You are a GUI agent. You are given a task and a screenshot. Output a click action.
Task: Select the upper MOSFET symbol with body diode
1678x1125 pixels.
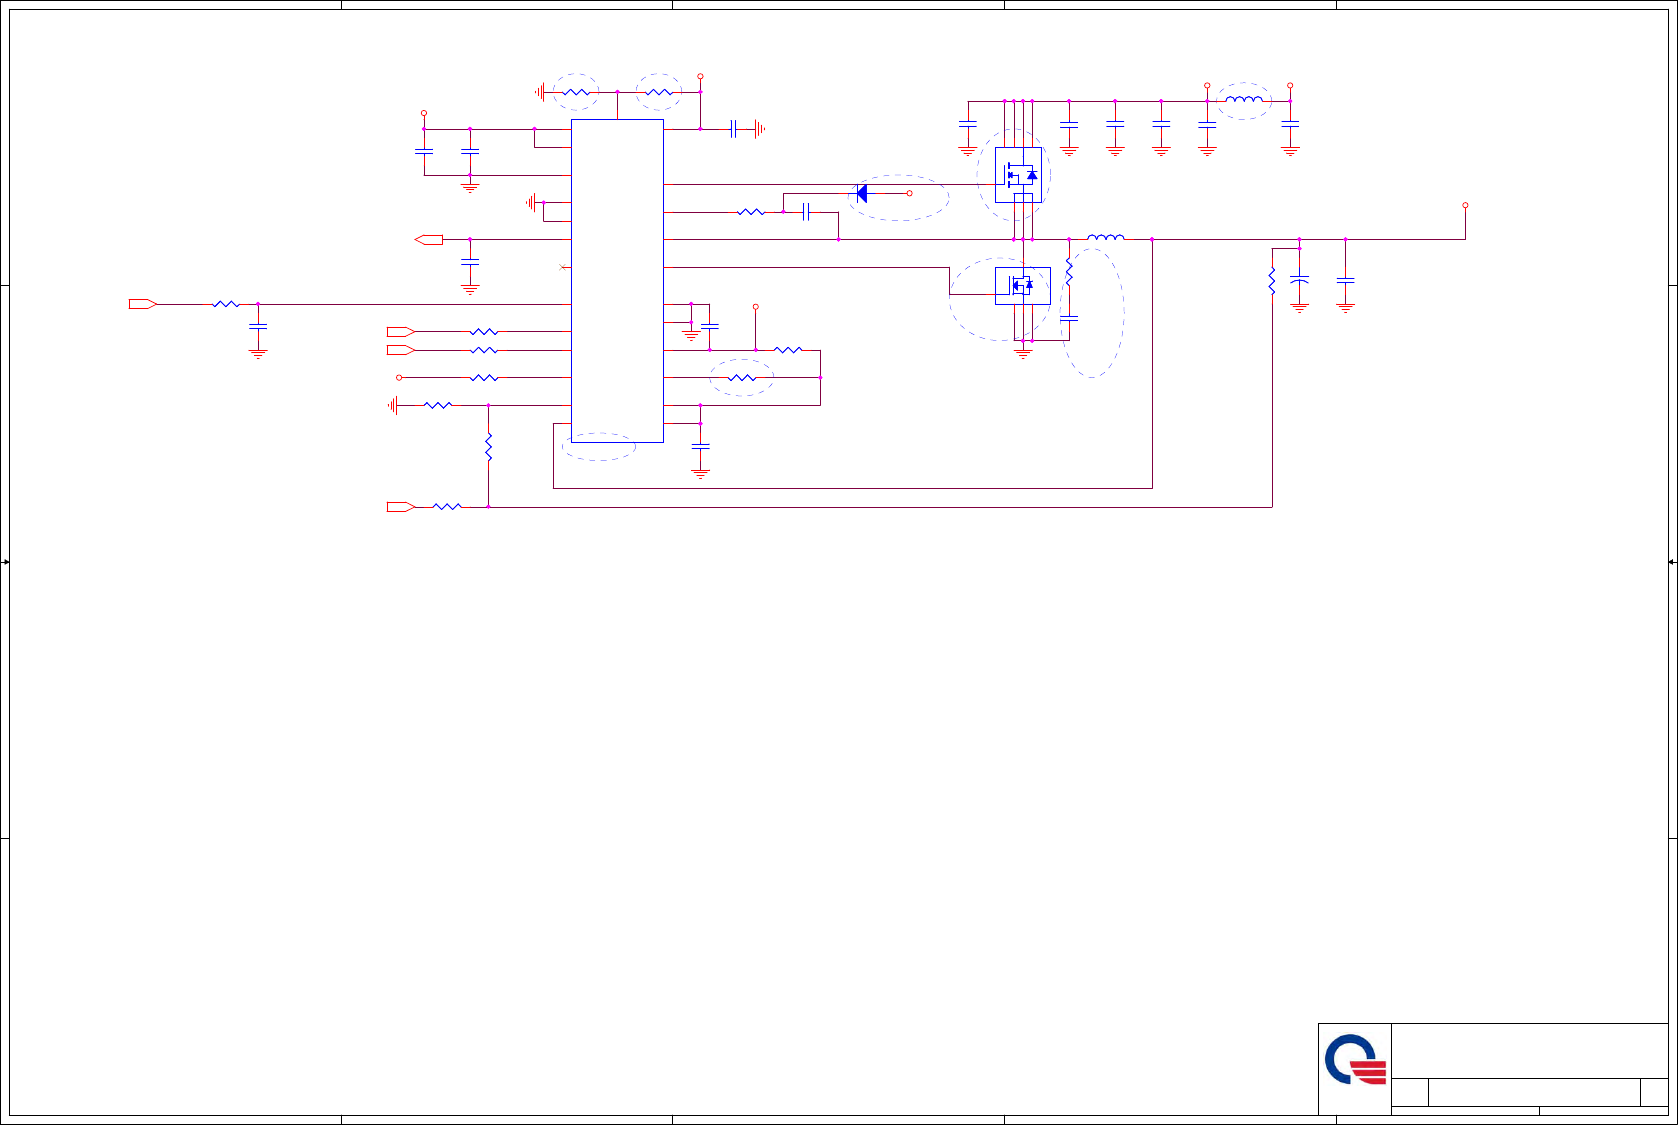pos(1018,175)
